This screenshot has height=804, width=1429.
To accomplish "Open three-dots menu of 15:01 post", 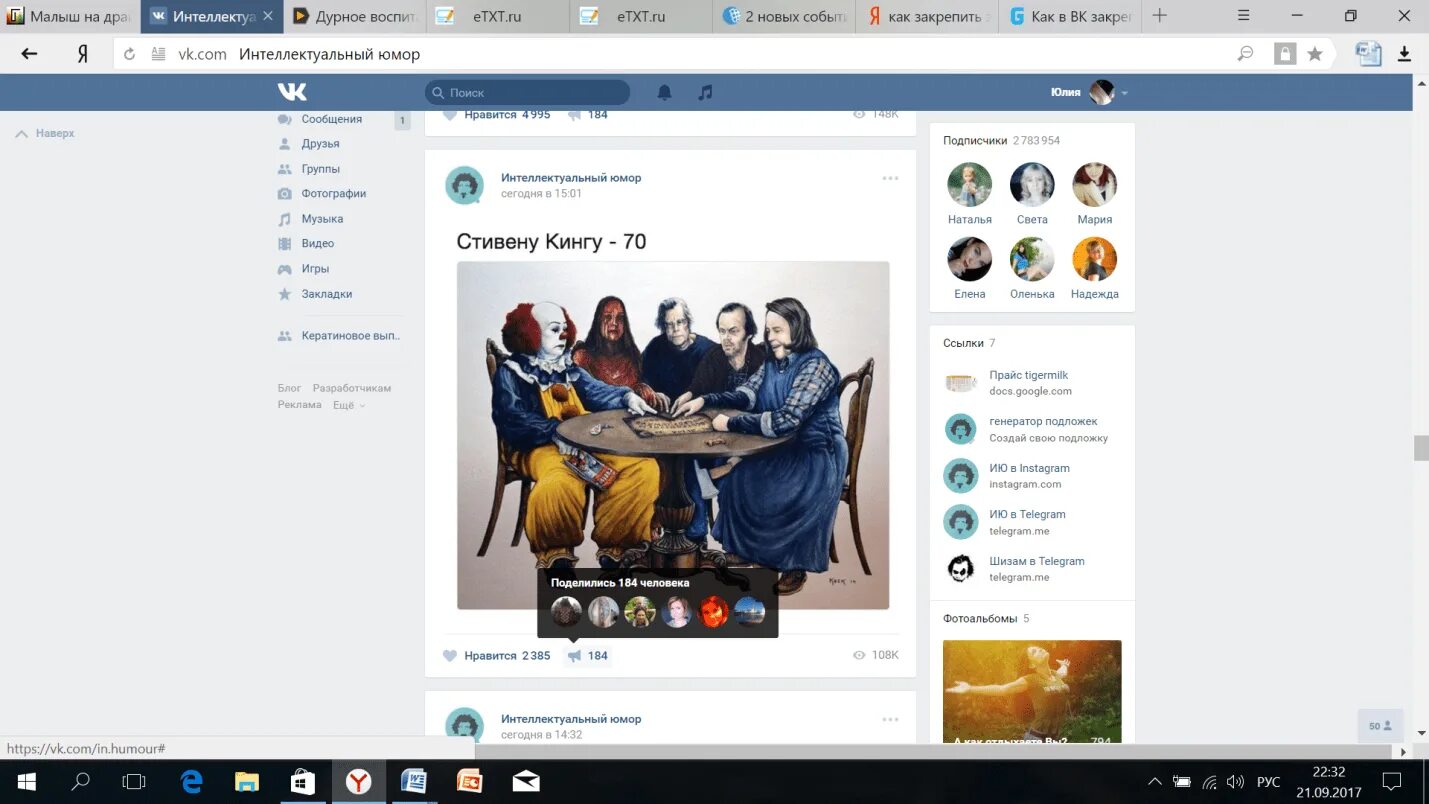I will pos(890,178).
